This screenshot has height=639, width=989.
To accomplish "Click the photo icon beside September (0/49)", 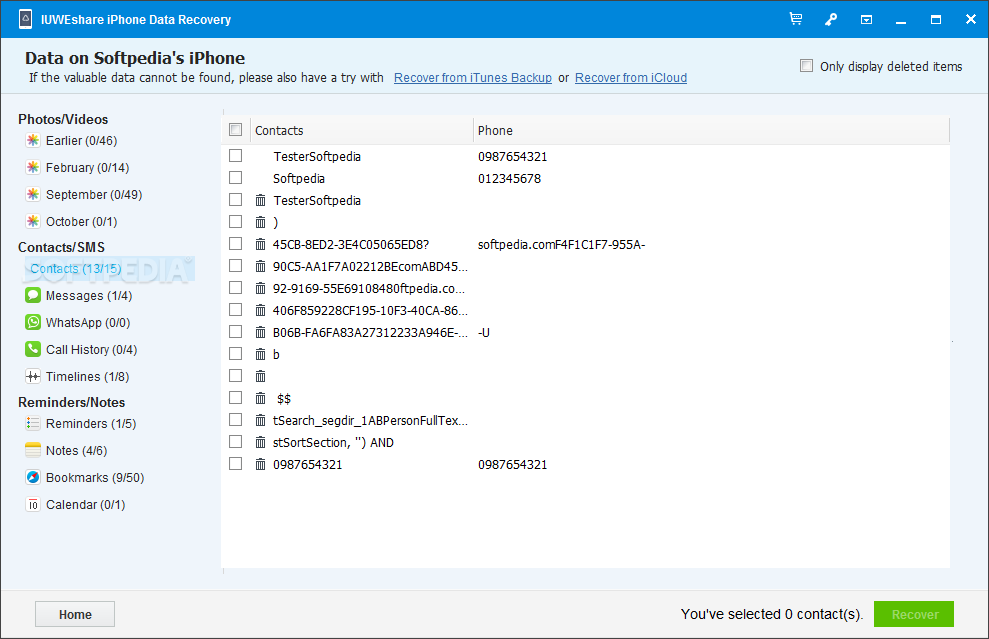I will (x=33, y=194).
